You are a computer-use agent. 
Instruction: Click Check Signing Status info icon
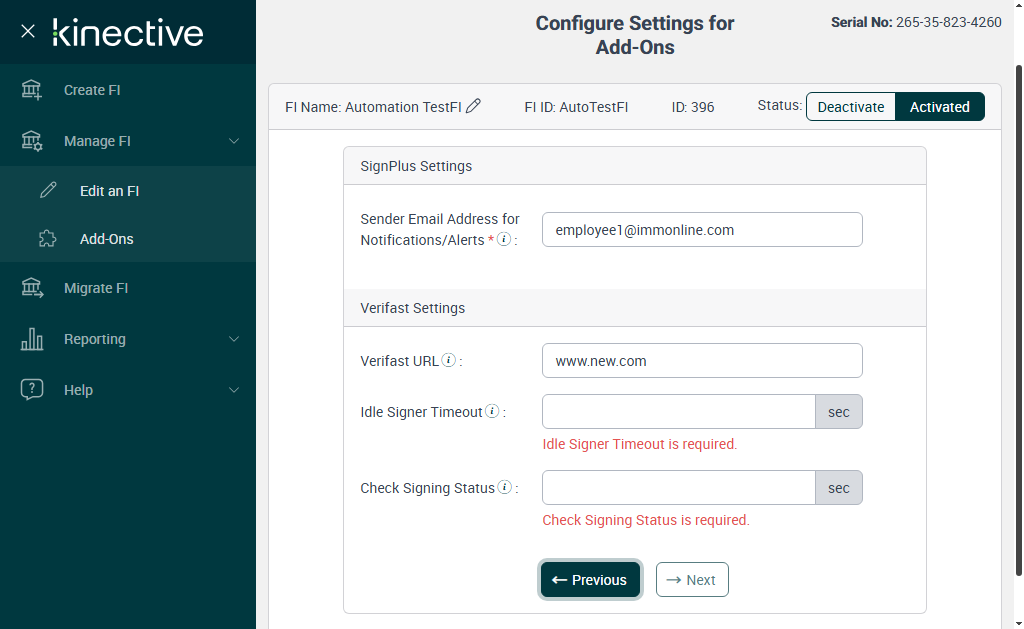point(505,487)
